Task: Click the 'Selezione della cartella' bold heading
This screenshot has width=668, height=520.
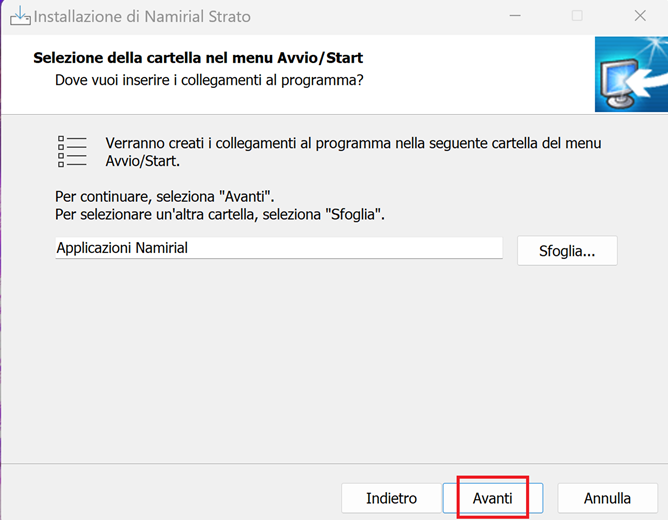Action: click(x=198, y=58)
